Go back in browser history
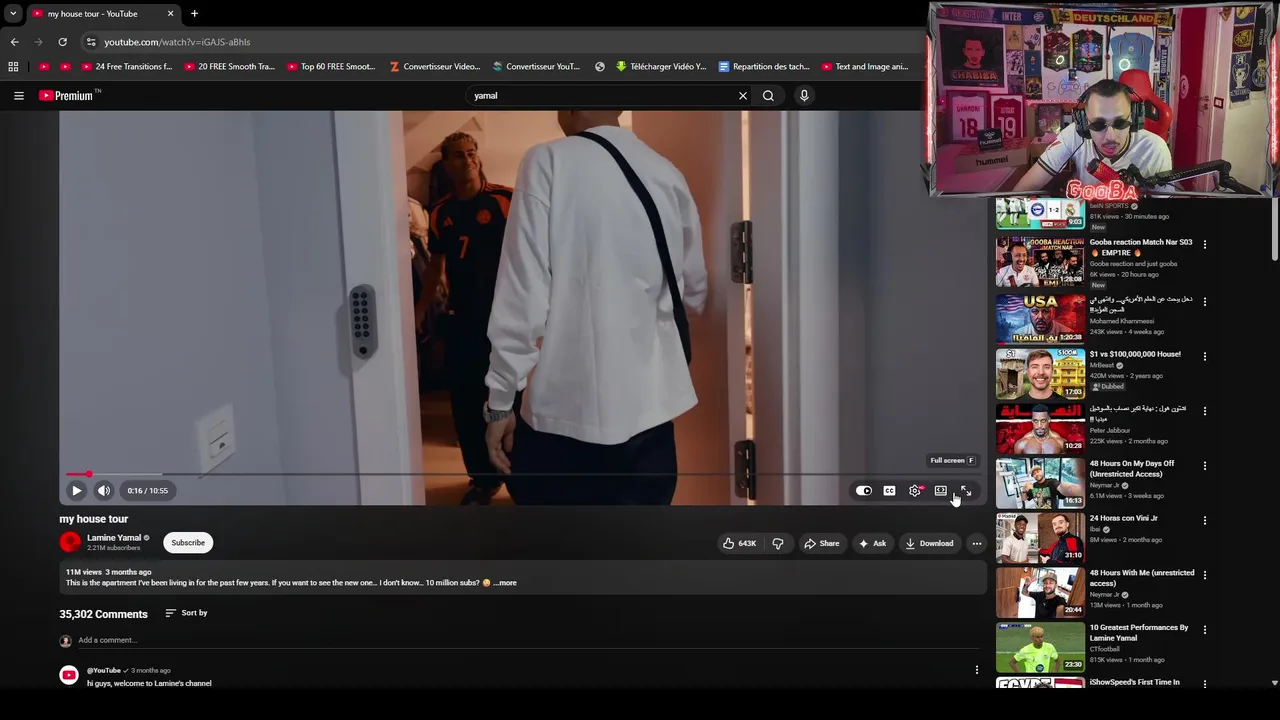 (14, 42)
